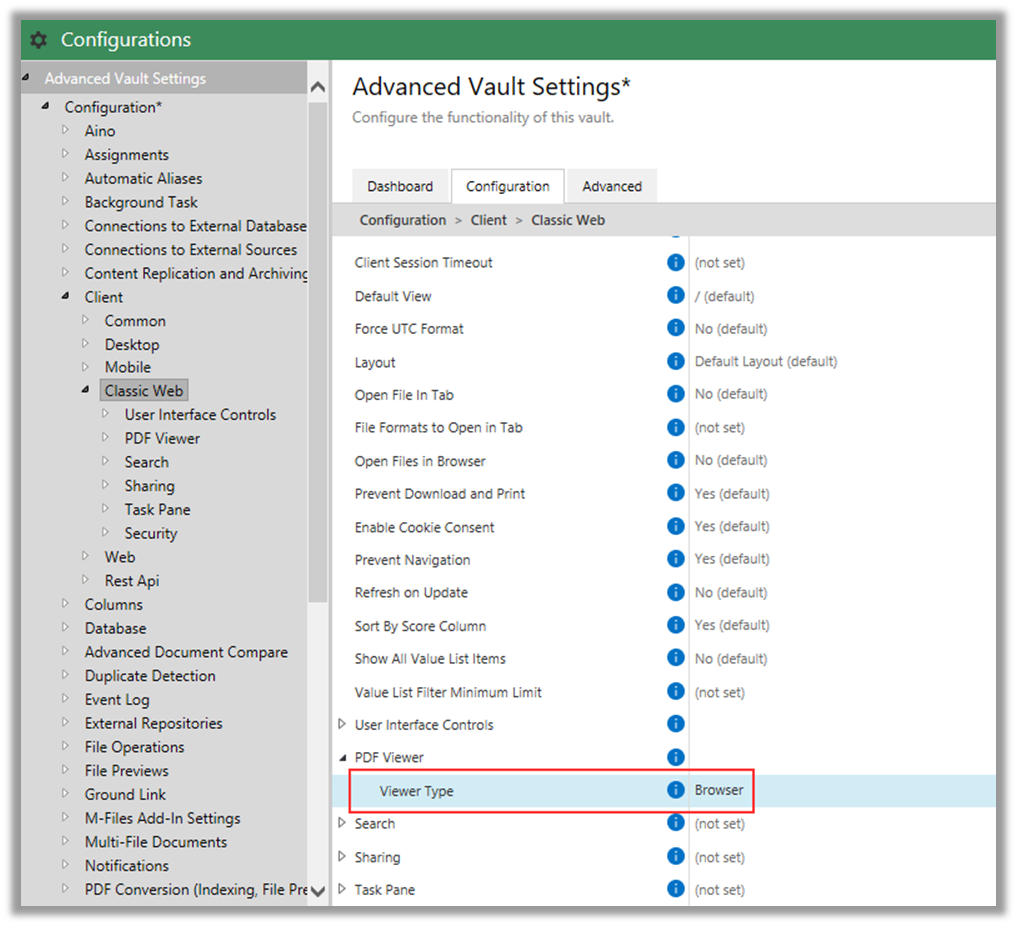Expand the Aino tree node
This screenshot has width=1017, height=926.
(65, 130)
